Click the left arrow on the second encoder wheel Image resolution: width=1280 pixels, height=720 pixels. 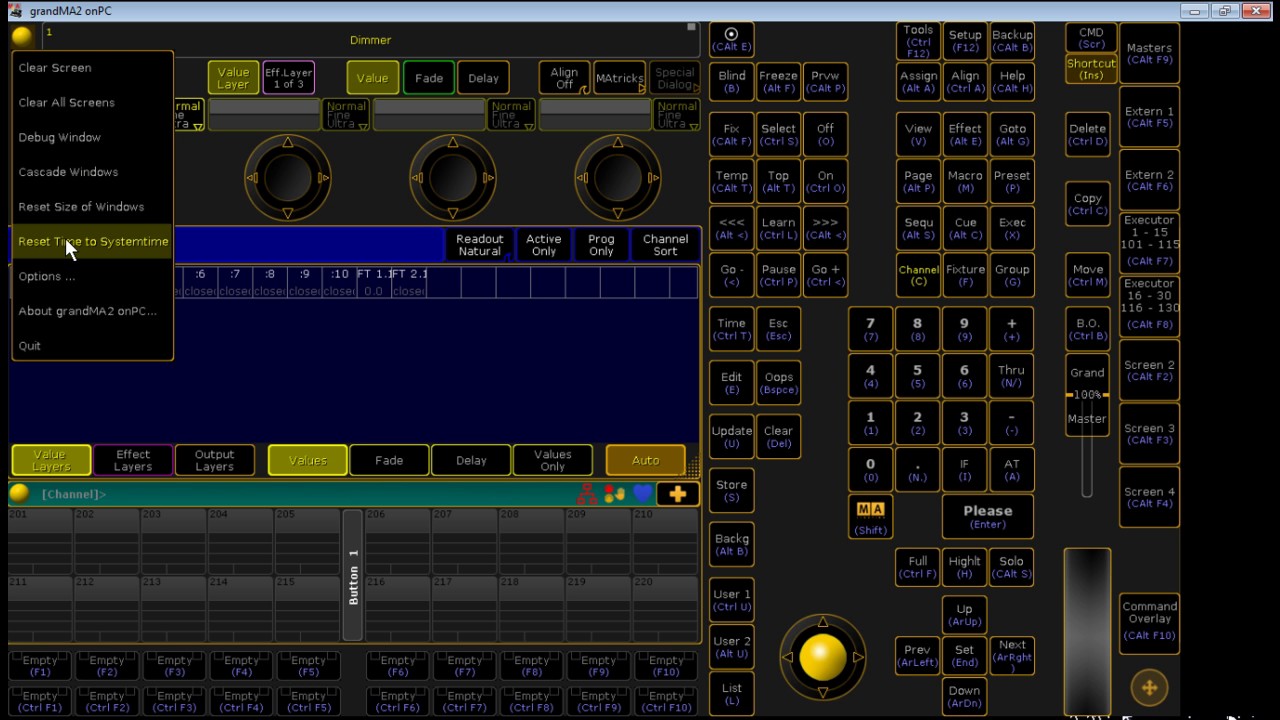[417, 178]
